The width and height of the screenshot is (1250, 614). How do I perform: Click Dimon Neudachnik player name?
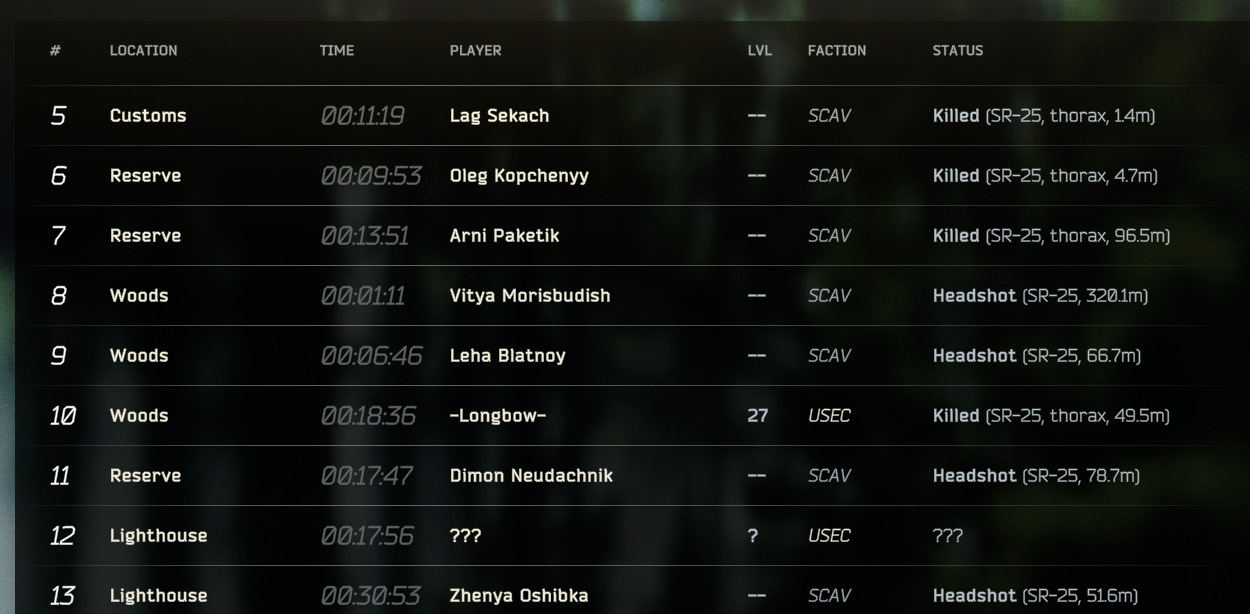click(531, 476)
